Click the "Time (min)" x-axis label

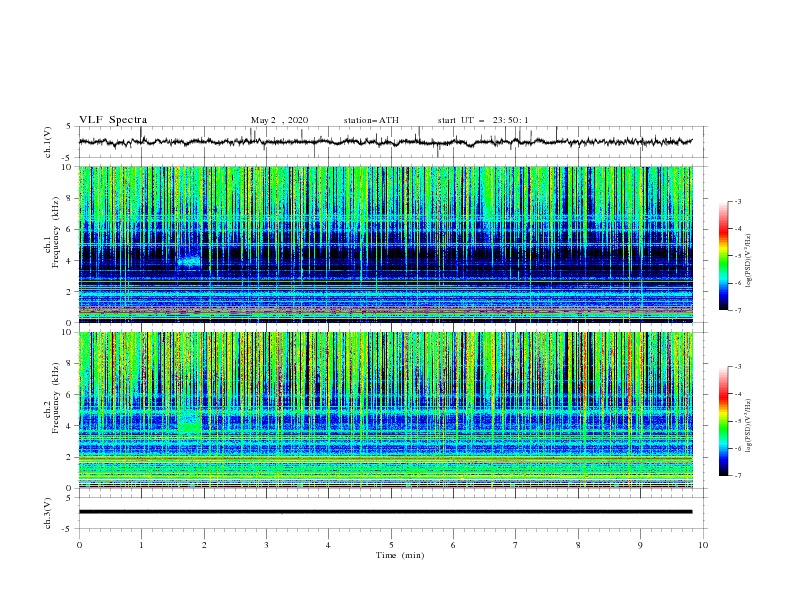[400, 555]
